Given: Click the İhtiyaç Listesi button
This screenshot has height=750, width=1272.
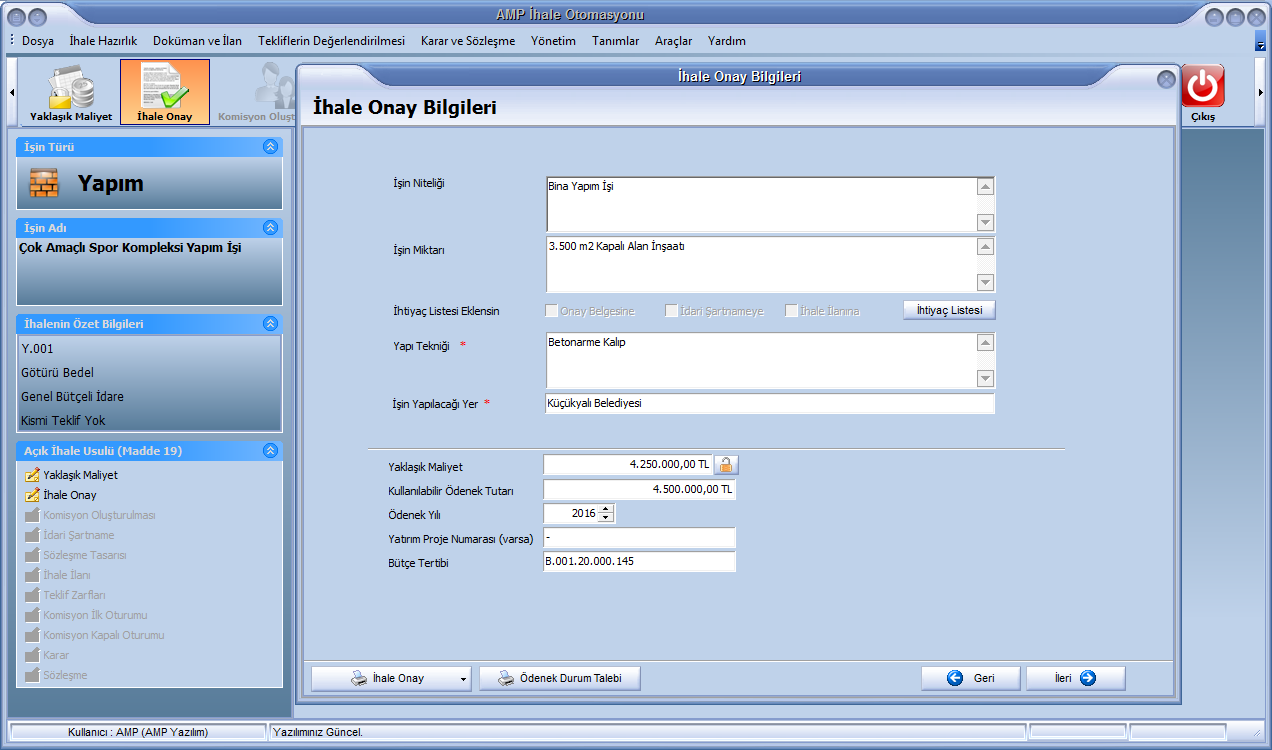Looking at the screenshot, I should pos(949,310).
